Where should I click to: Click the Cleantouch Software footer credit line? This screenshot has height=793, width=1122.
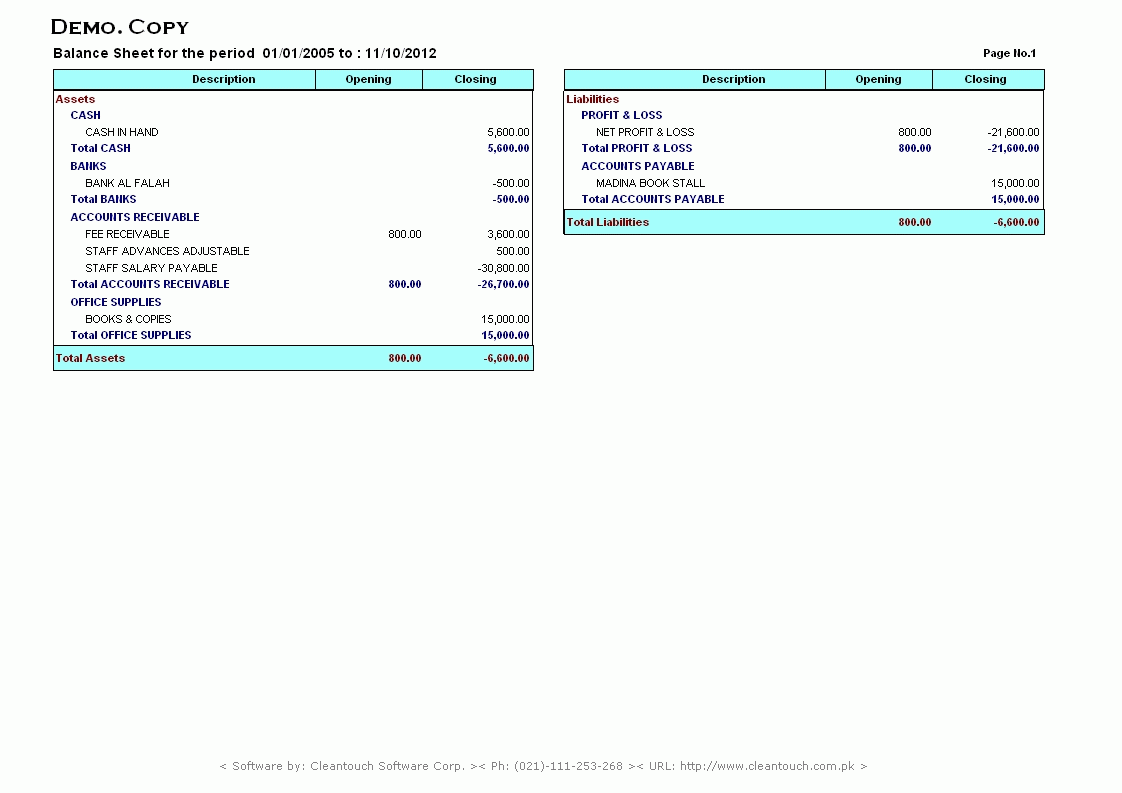pyautogui.click(x=543, y=766)
